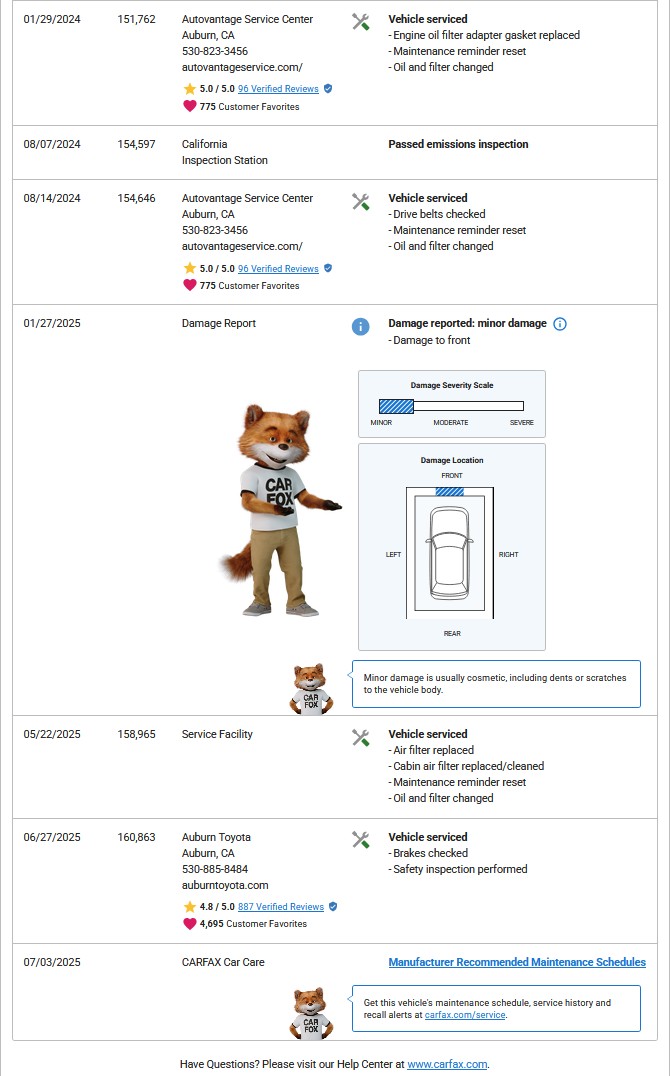Click car outline in Damage Location diagram

451,553
